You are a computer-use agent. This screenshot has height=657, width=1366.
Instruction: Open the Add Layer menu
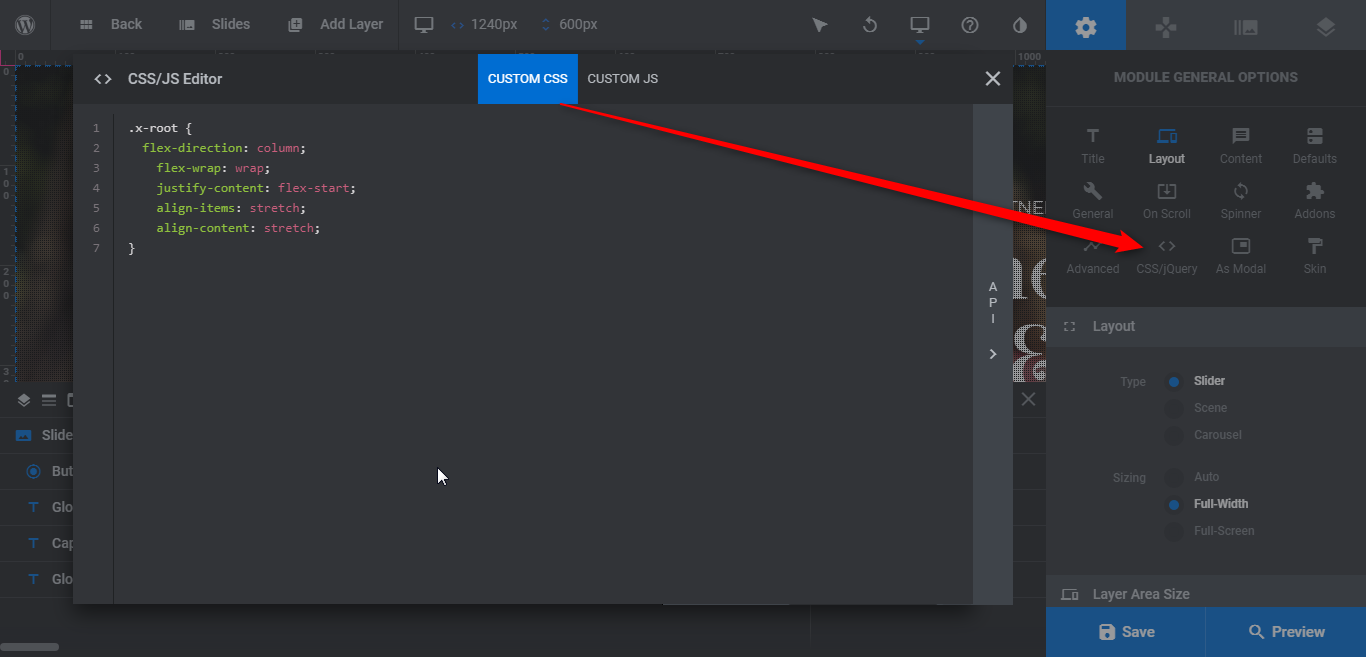click(335, 25)
